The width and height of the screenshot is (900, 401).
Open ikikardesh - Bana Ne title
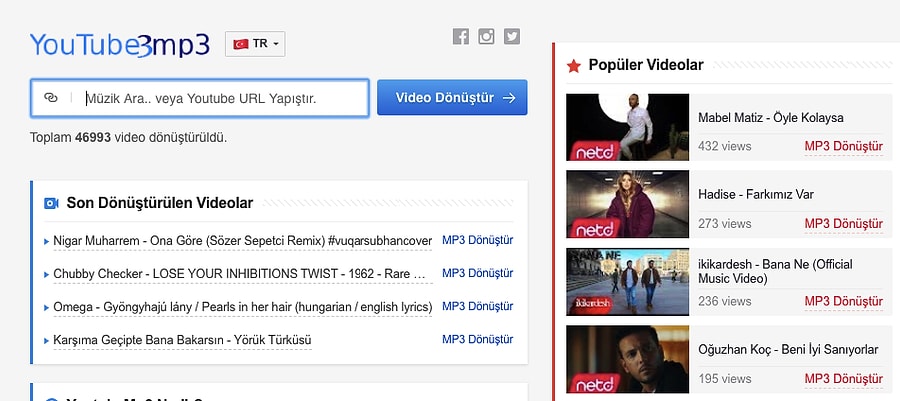(775, 271)
